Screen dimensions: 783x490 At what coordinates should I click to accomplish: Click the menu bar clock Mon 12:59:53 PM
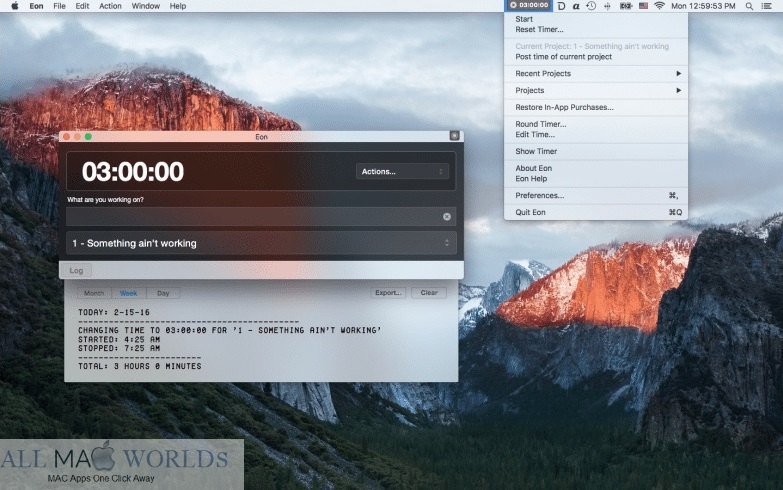coord(703,6)
